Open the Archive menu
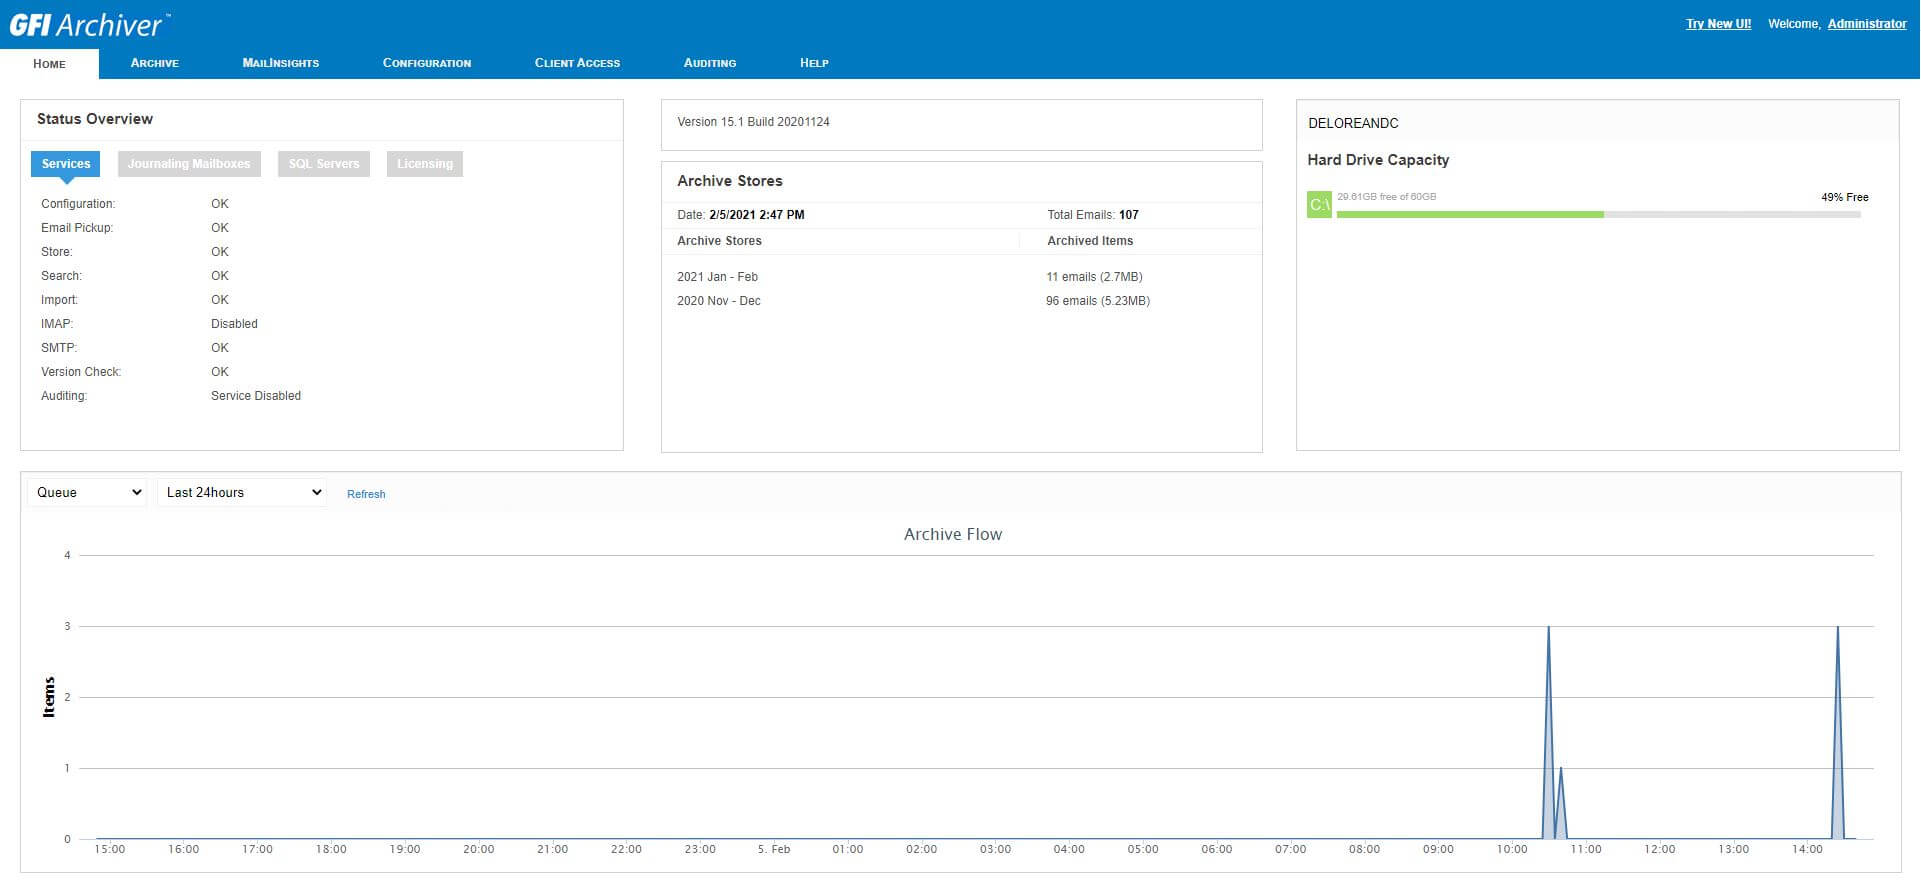The width and height of the screenshot is (1921, 886). pos(155,63)
